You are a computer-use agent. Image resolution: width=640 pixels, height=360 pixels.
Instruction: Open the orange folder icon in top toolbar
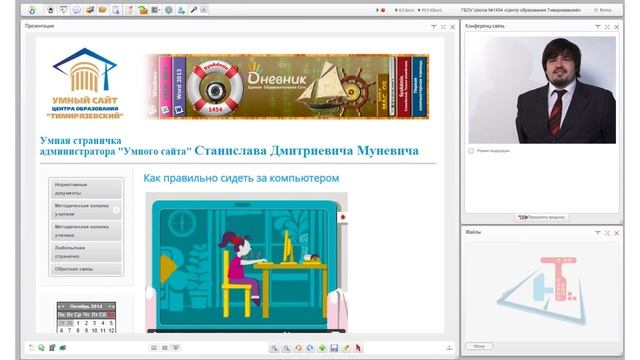(103, 10)
